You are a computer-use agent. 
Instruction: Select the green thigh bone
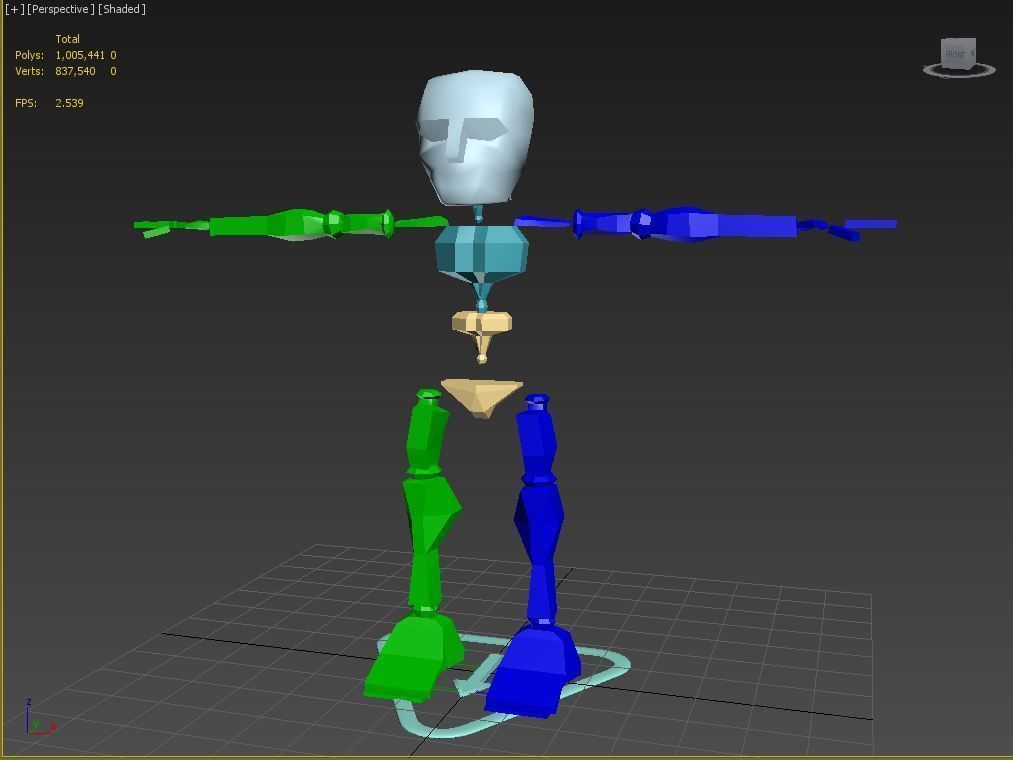(x=426, y=433)
